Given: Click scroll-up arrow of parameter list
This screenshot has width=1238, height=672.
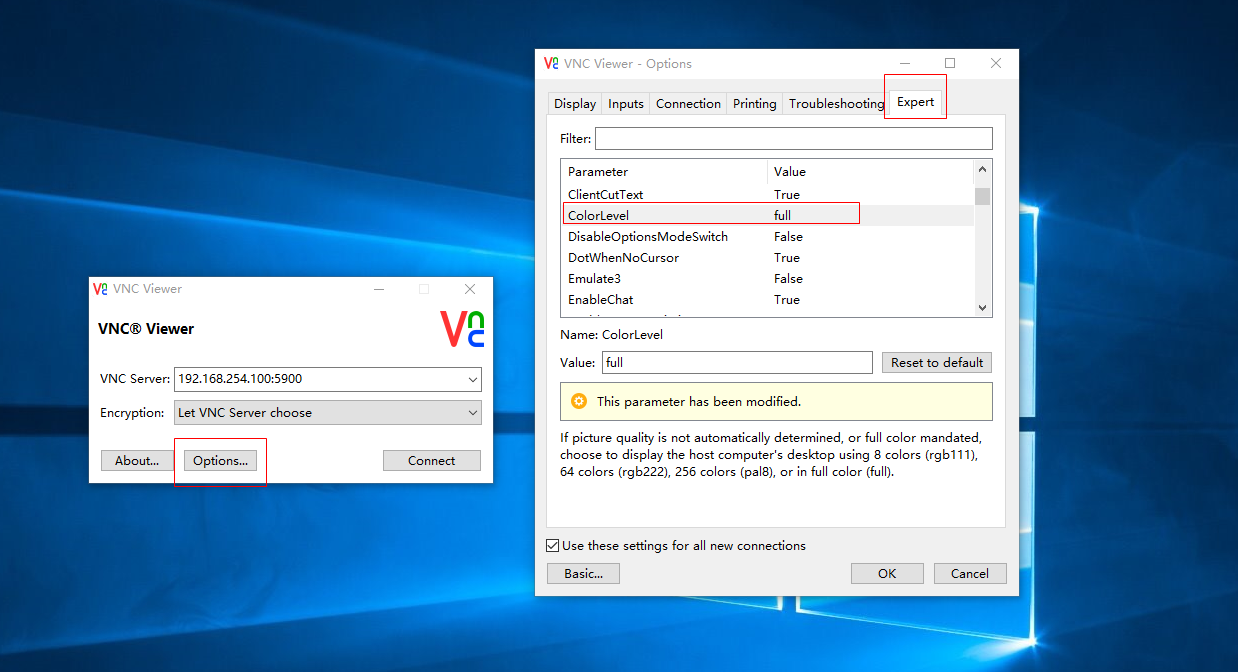Looking at the screenshot, I should pos(982,170).
